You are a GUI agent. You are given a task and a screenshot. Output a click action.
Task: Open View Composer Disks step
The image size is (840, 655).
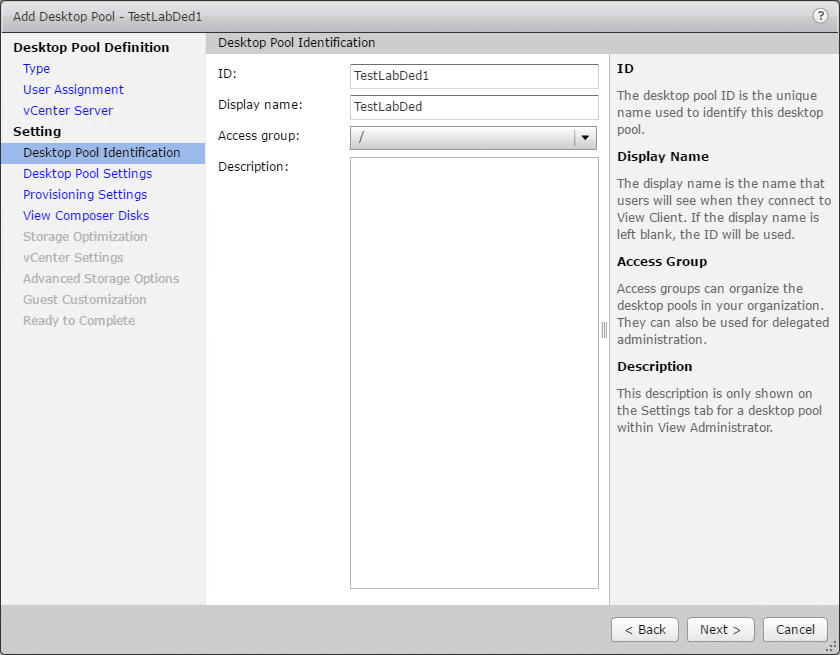pyautogui.click(x=86, y=216)
